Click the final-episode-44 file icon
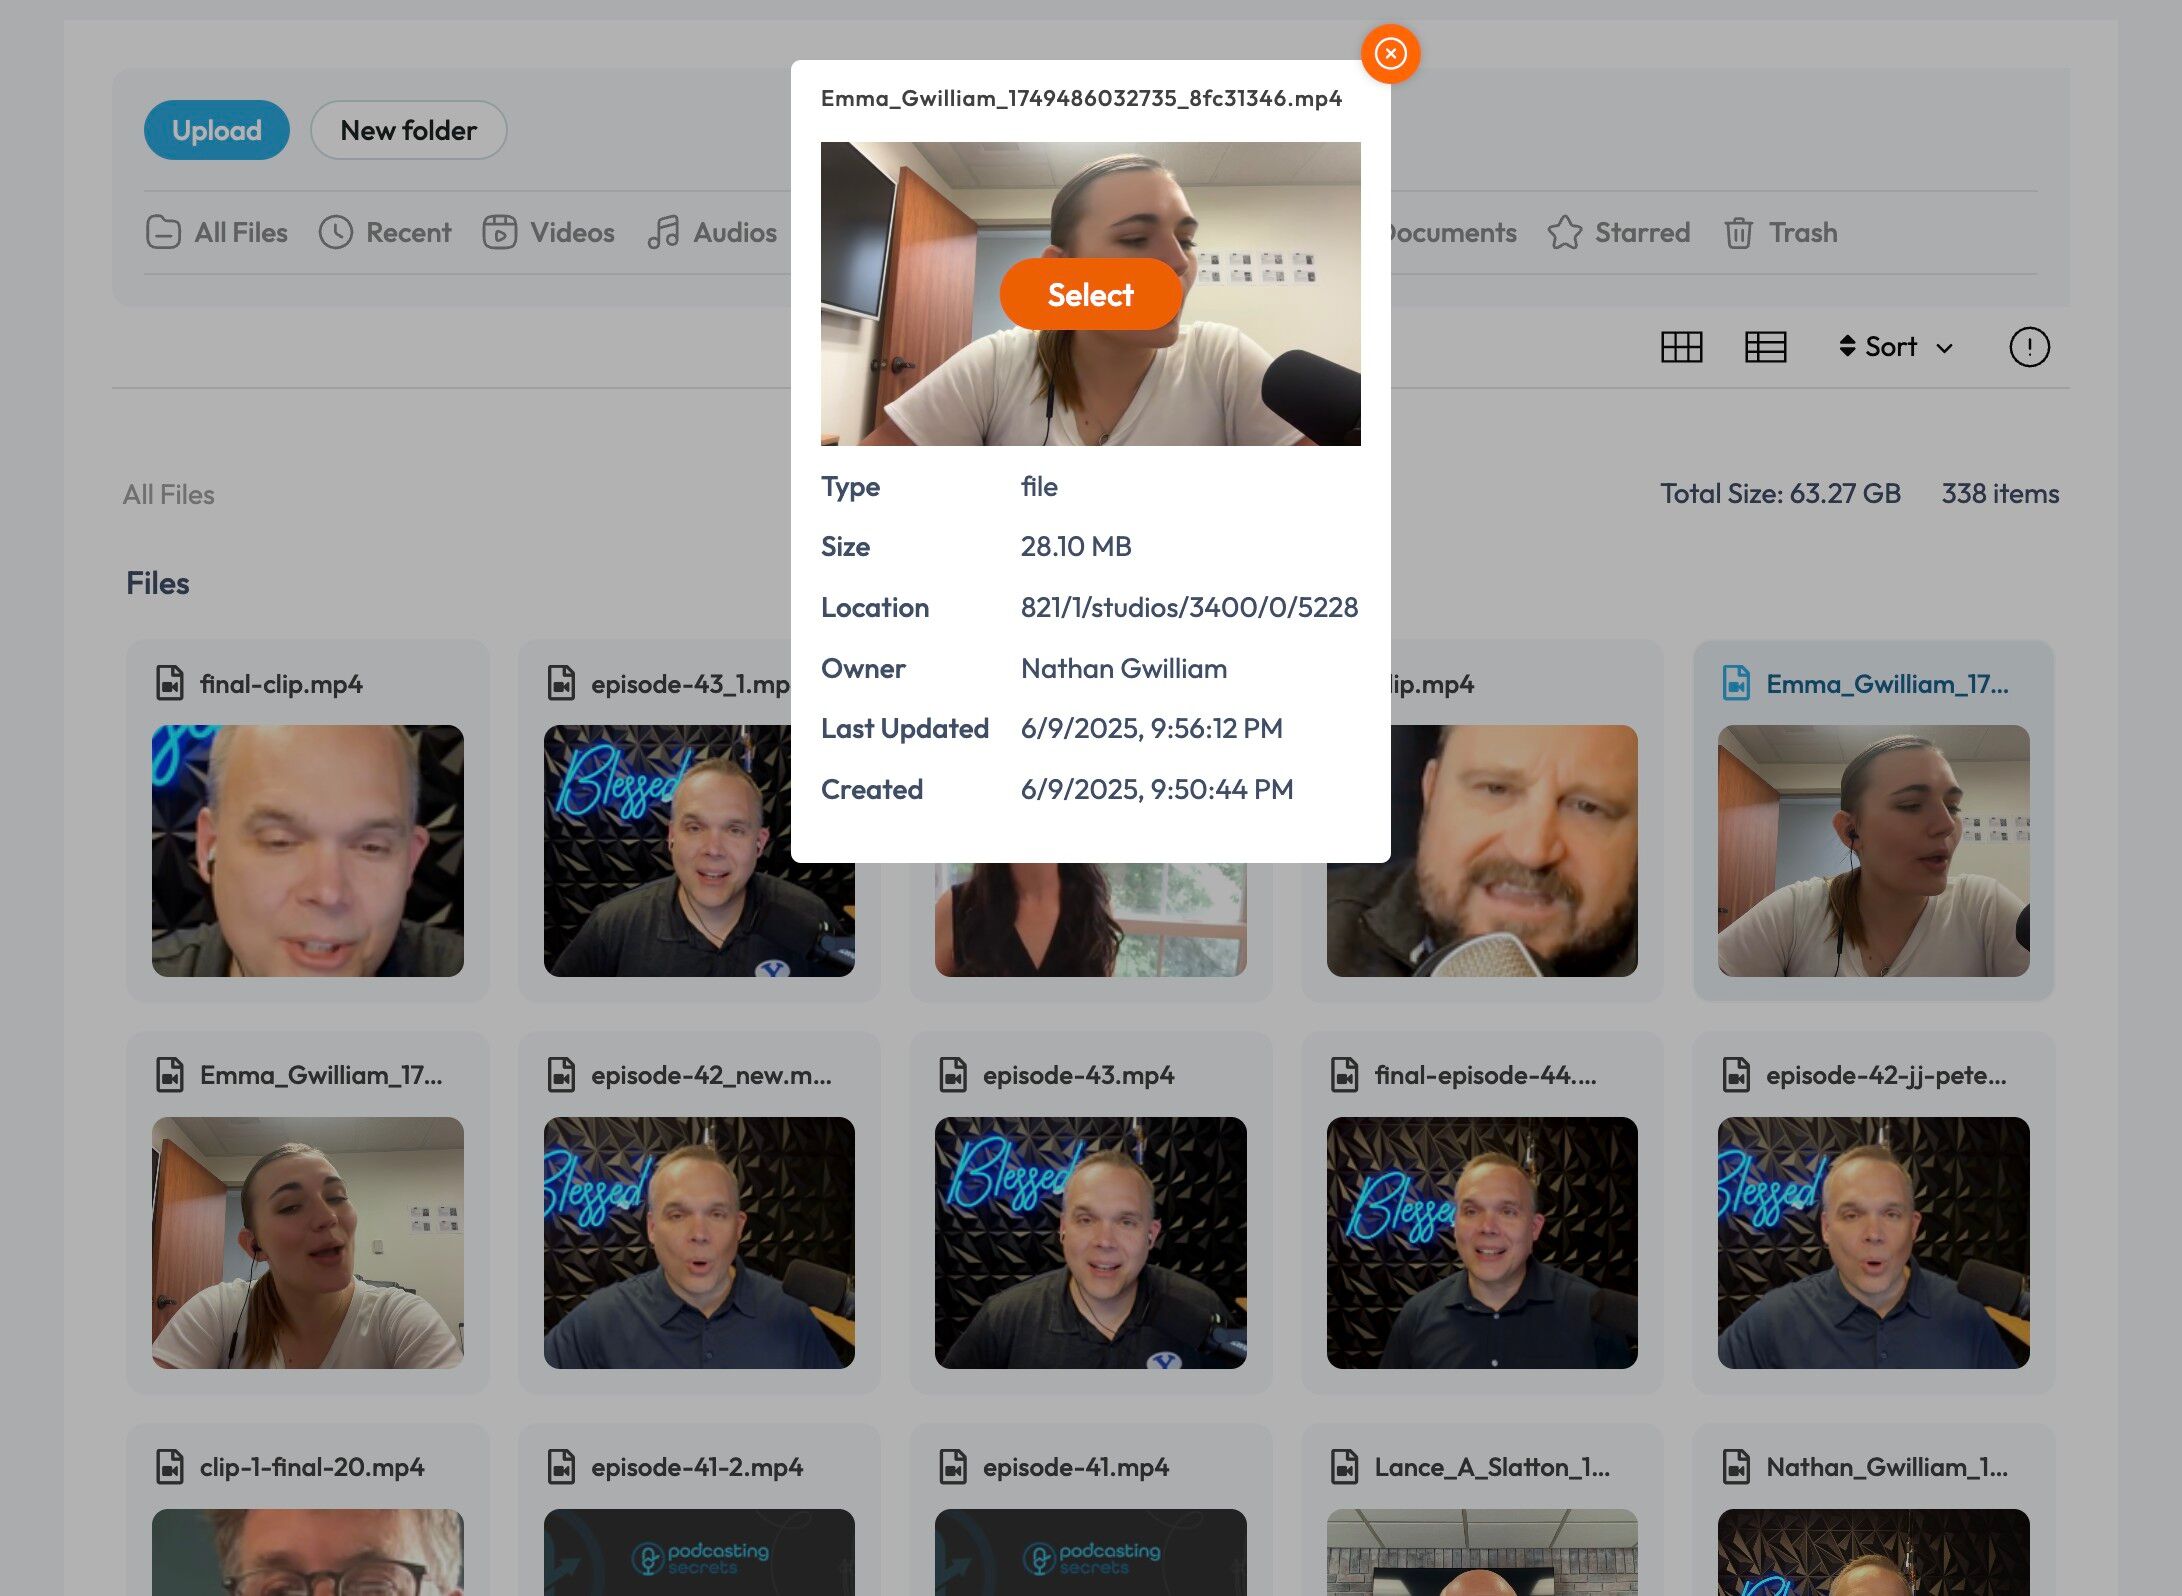 1345,1075
